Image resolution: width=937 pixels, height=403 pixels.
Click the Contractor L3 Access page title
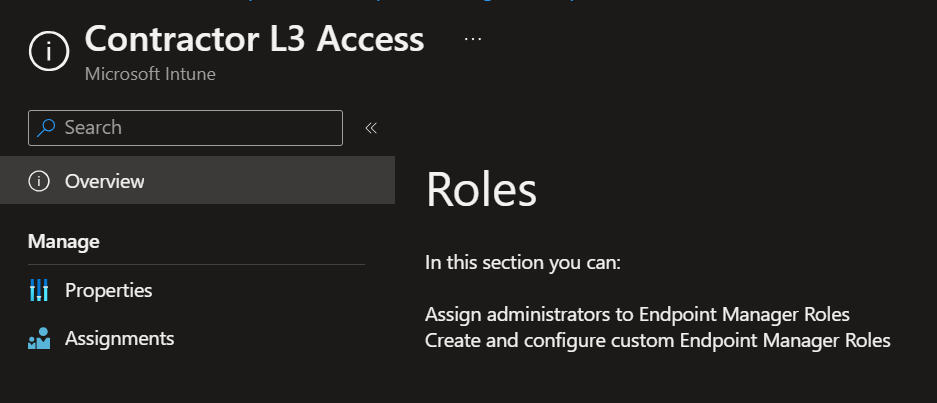[254, 40]
